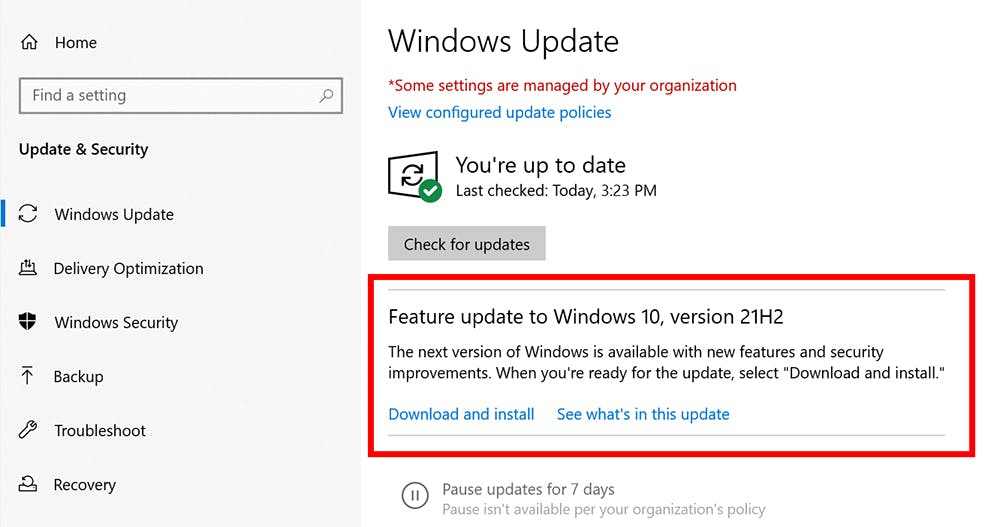Click Pause updates for 7 days
This screenshot has height=527, width=1000.
point(528,490)
